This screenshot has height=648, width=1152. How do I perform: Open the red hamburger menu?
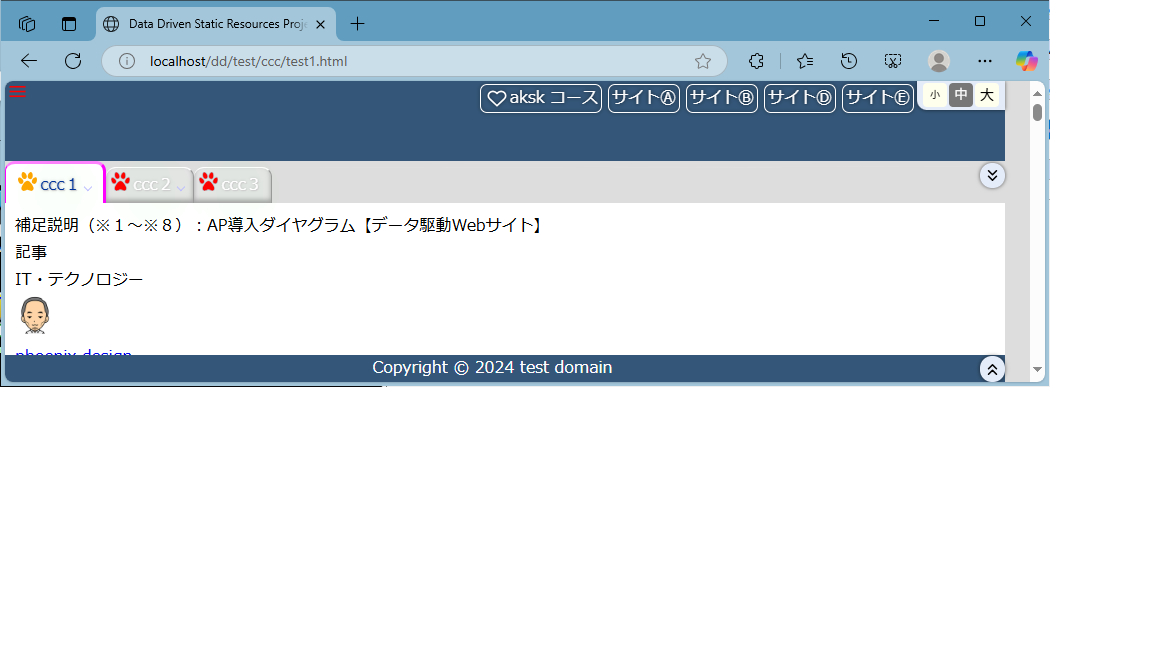17,92
